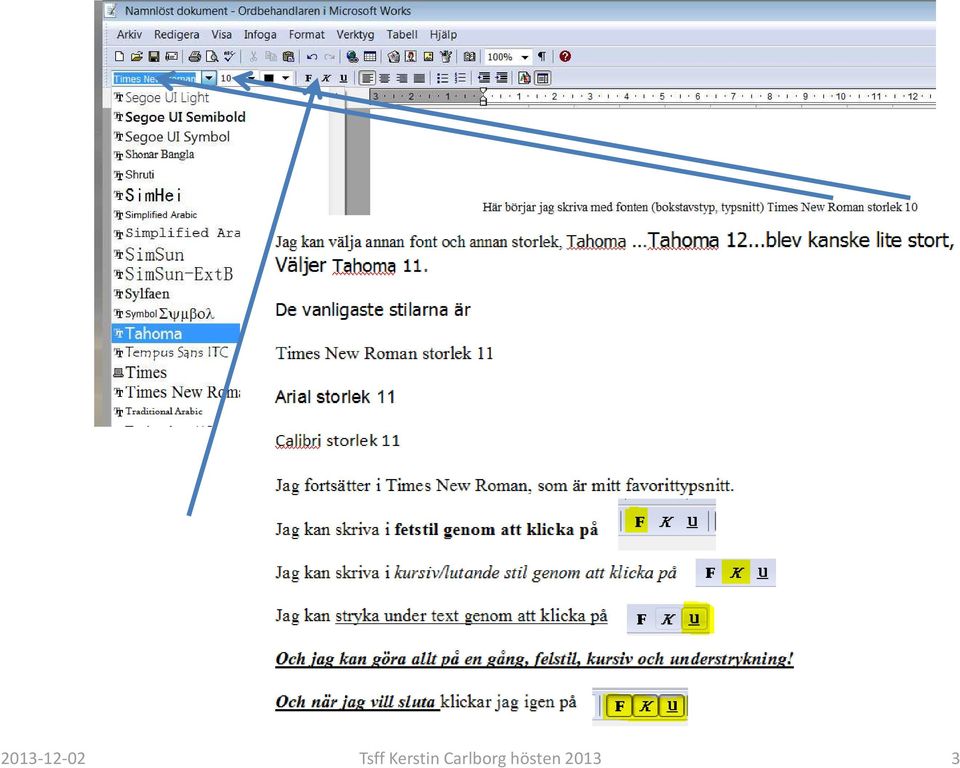Open print preview icon

(212, 56)
